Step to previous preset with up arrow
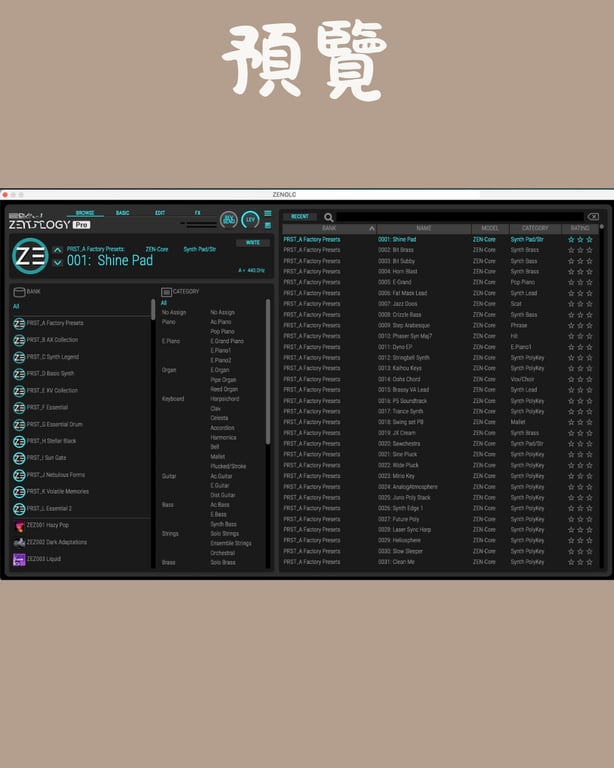This screenshot has height=768, width=614. [x=57, y=250]
